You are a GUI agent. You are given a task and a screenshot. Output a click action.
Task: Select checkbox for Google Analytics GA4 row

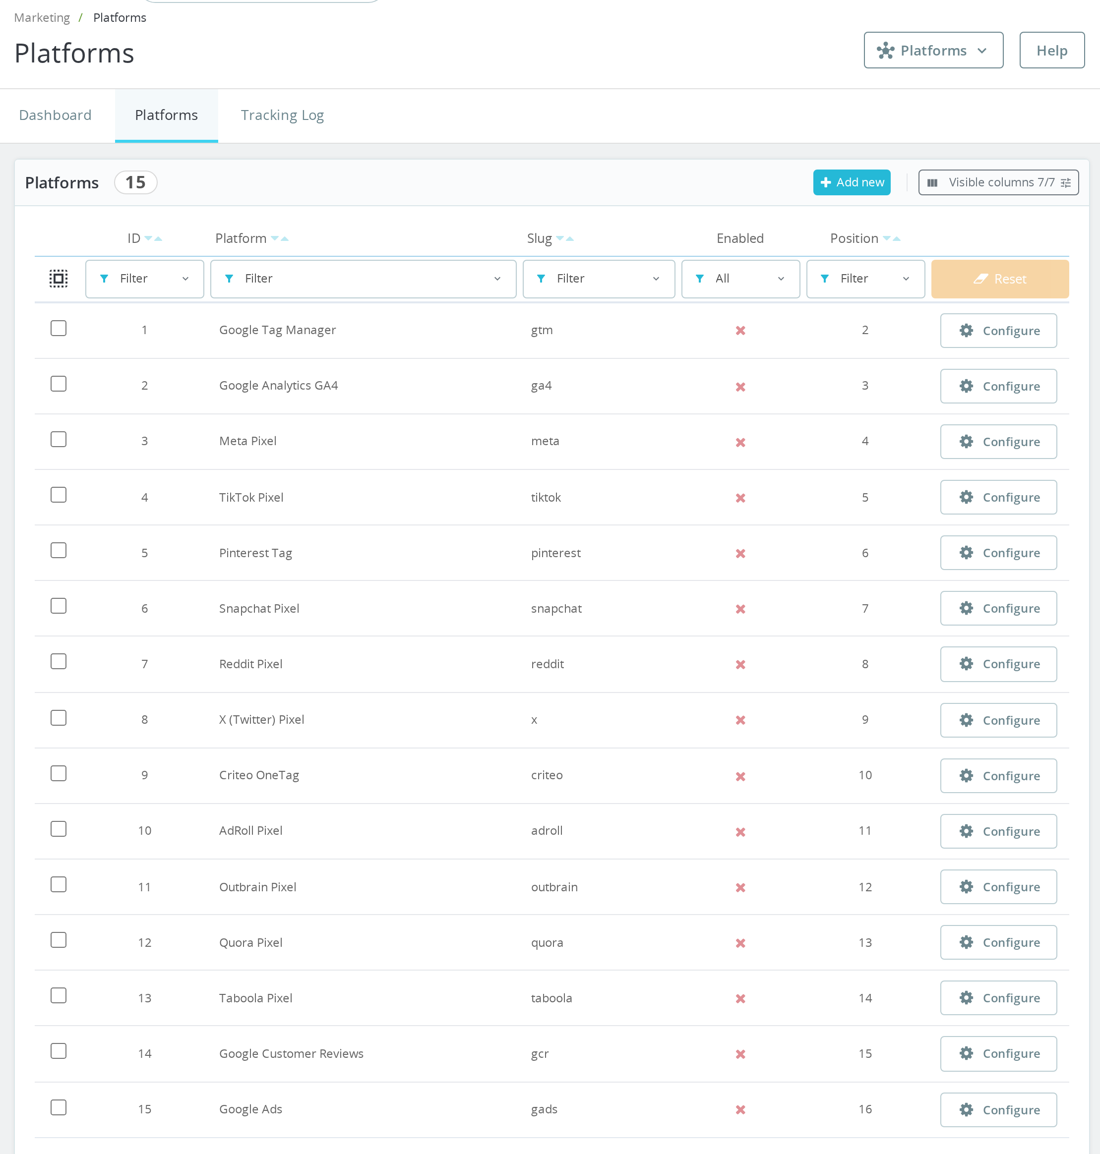[58, 383]
